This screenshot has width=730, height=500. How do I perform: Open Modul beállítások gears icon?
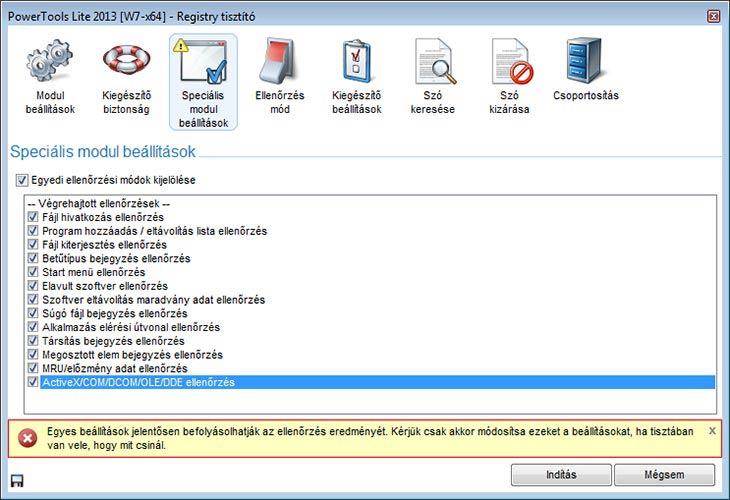click(49, 61)
